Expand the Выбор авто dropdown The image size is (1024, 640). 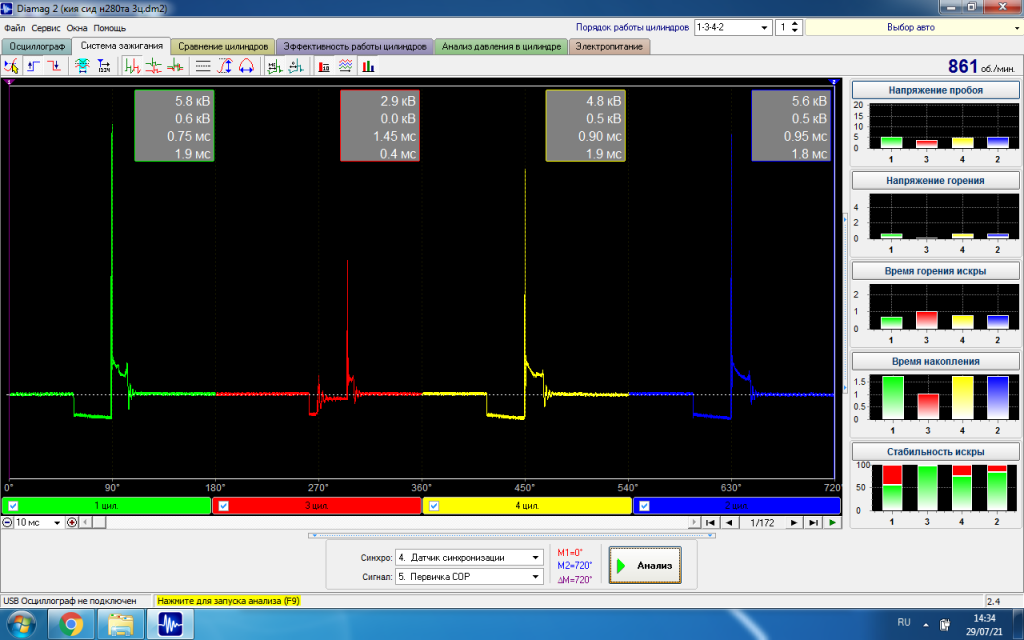click(x=914, y=27)
